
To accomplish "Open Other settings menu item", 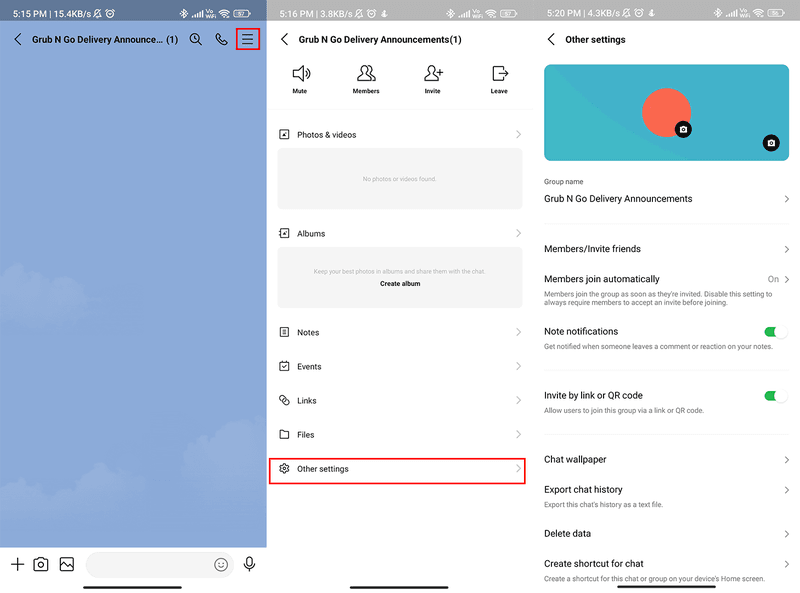I will [398, 469].
